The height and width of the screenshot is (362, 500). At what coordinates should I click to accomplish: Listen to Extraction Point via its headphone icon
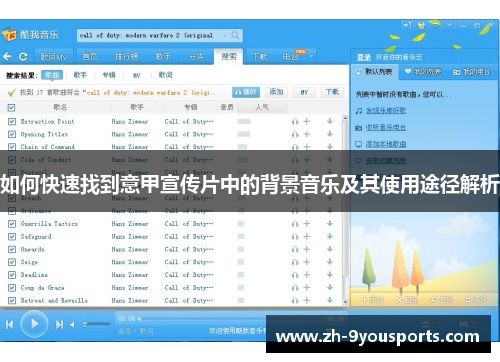click(295, 122)
